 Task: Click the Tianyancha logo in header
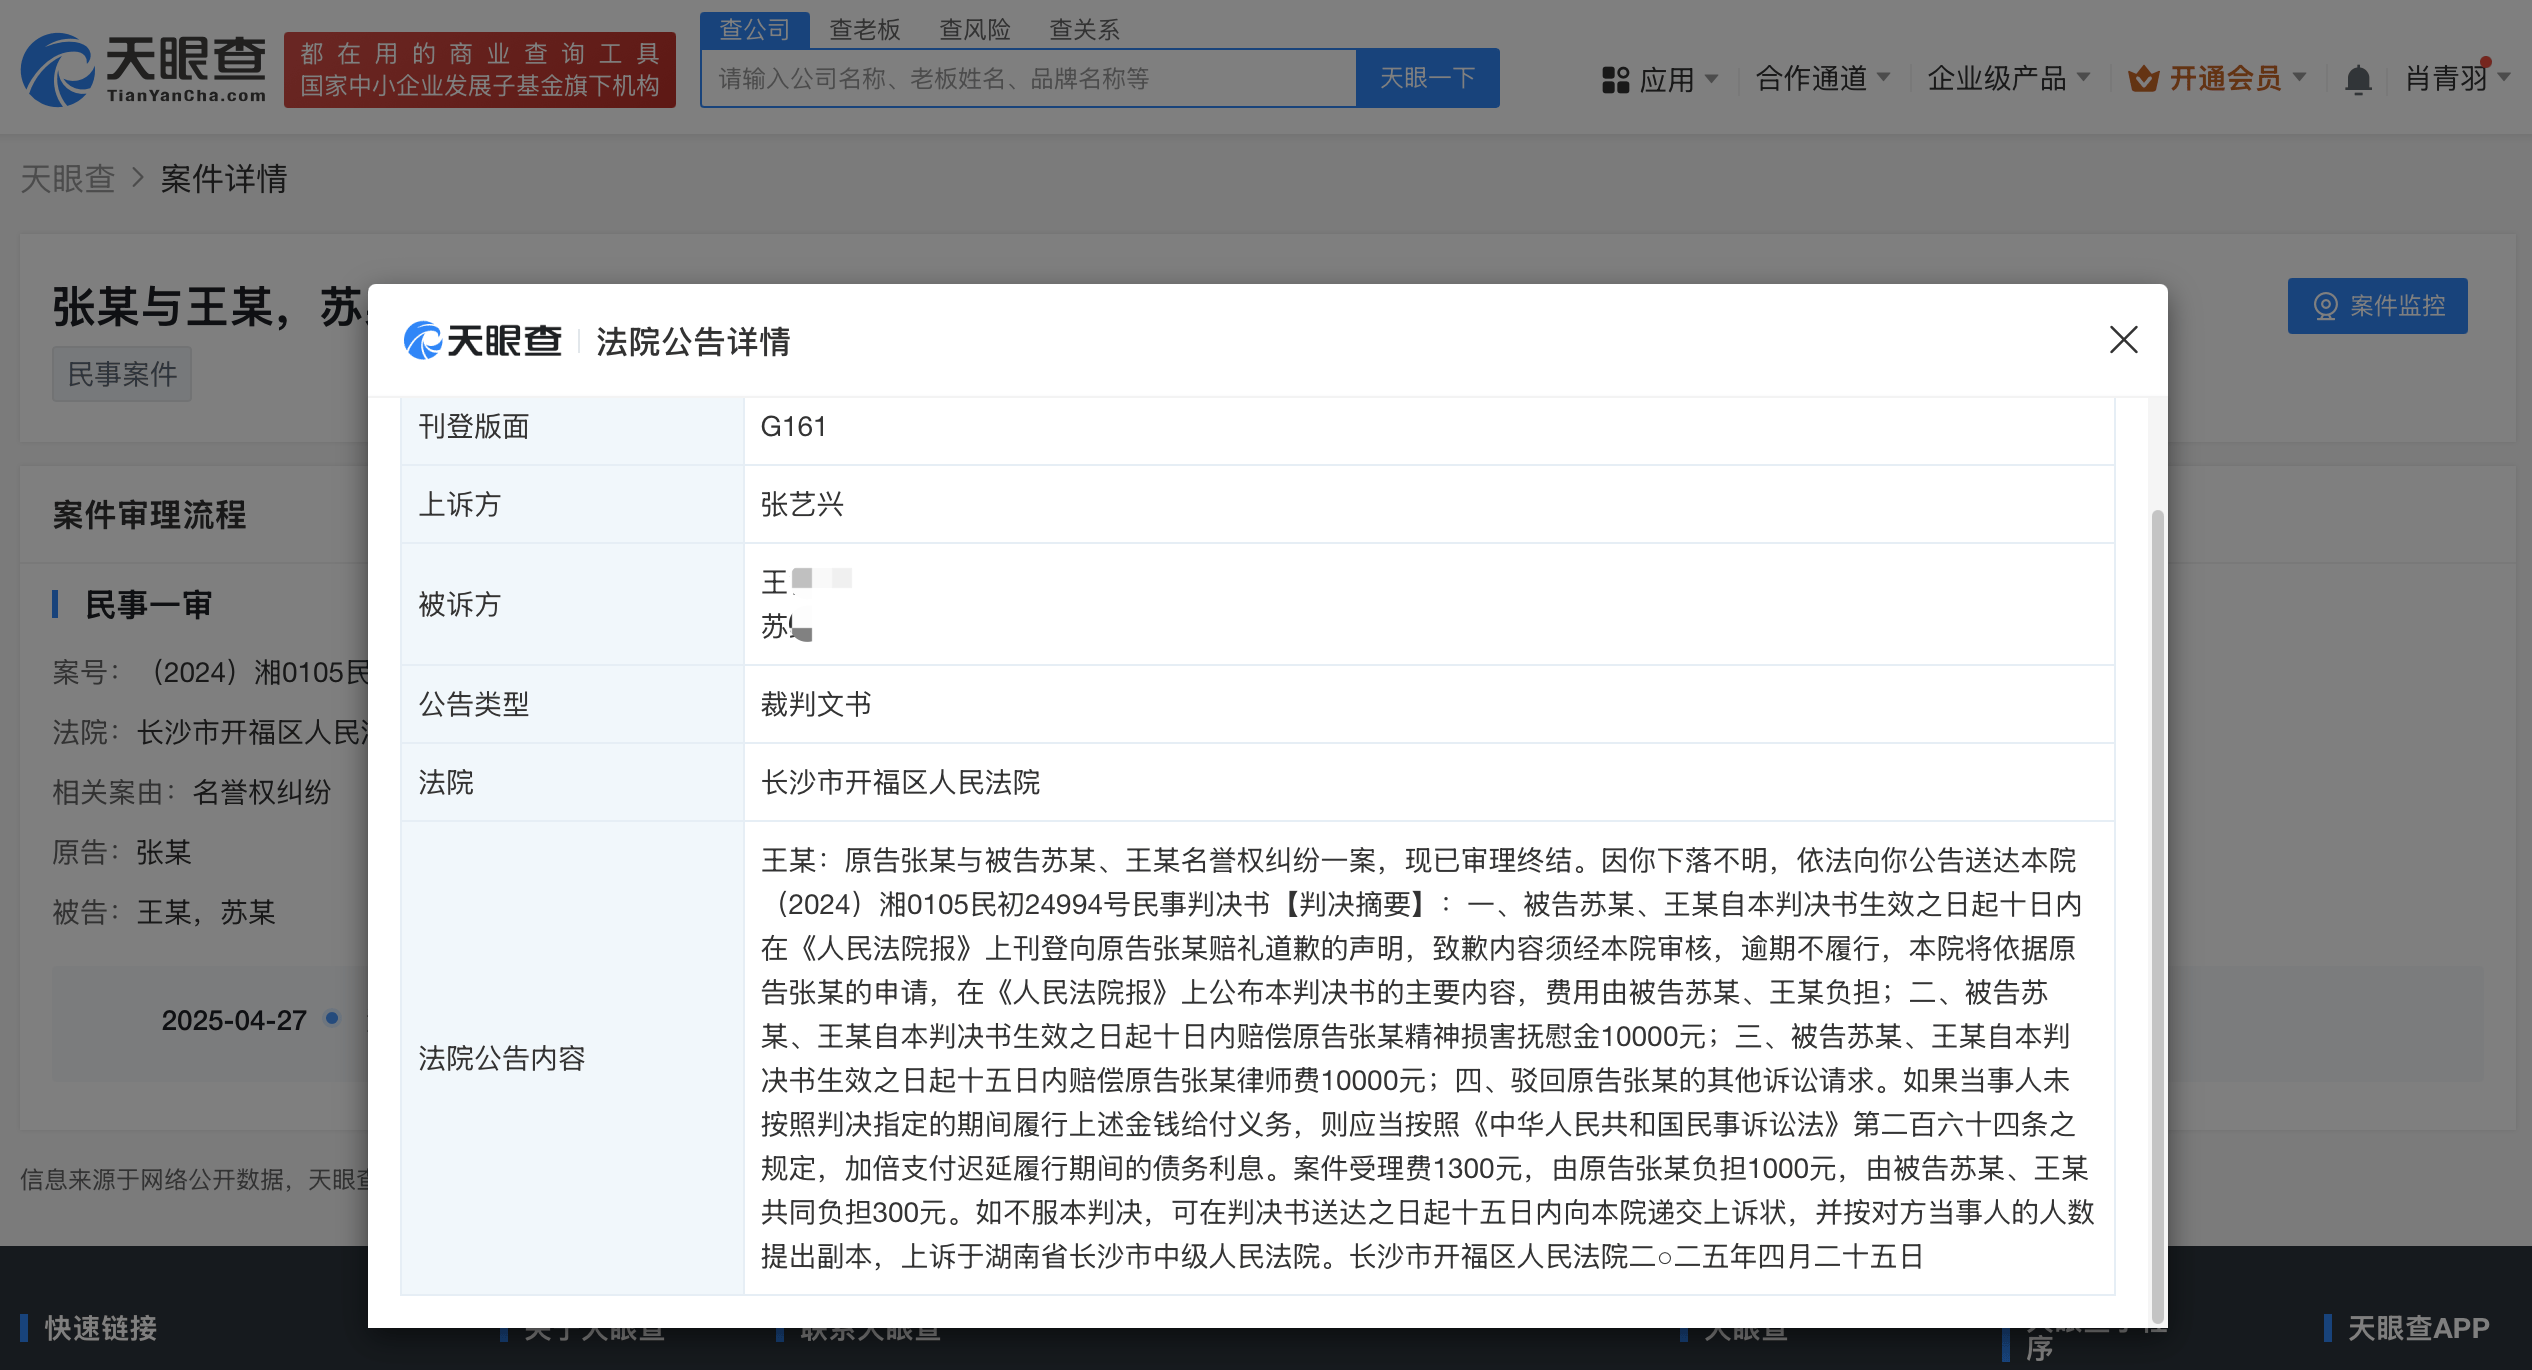tap(144, 70)
